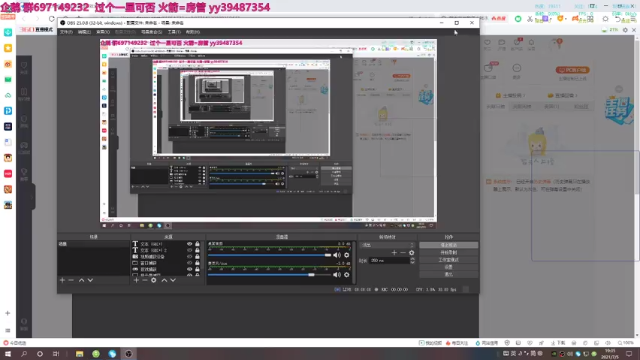The height and width of the screenshot is (360, 640).
Task: Add a new source with the plus icon
Action: point(136,280)
